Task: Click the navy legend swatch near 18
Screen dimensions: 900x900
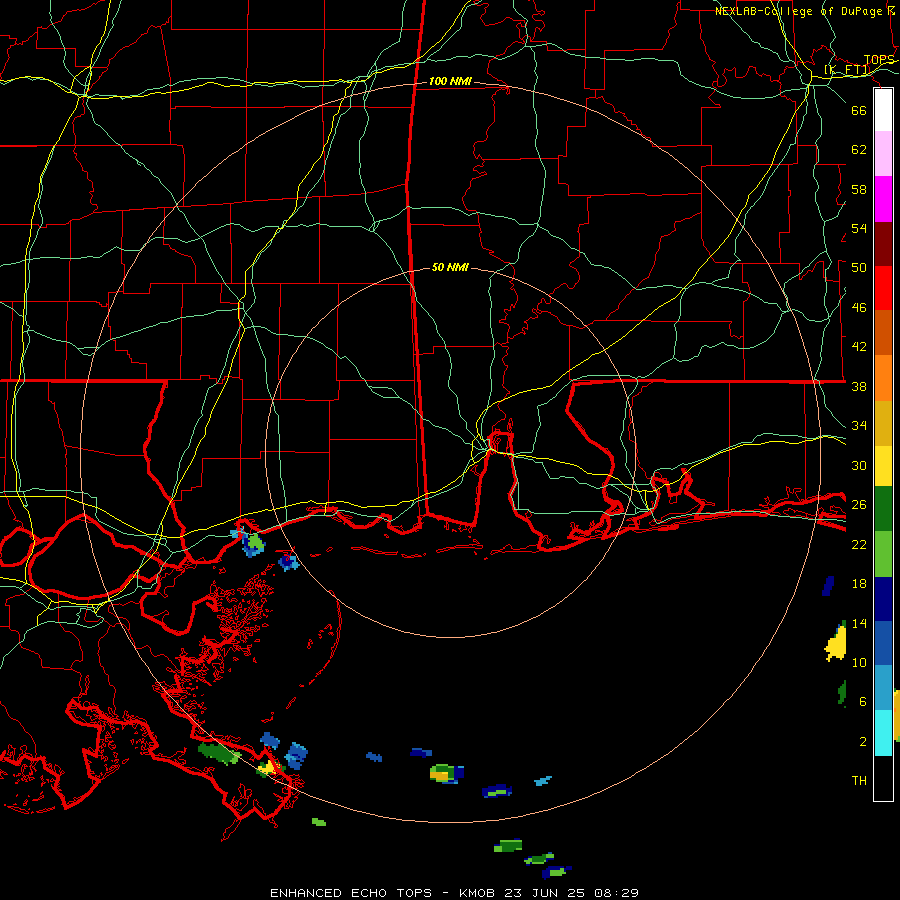Action: click(x=883, y=599)
